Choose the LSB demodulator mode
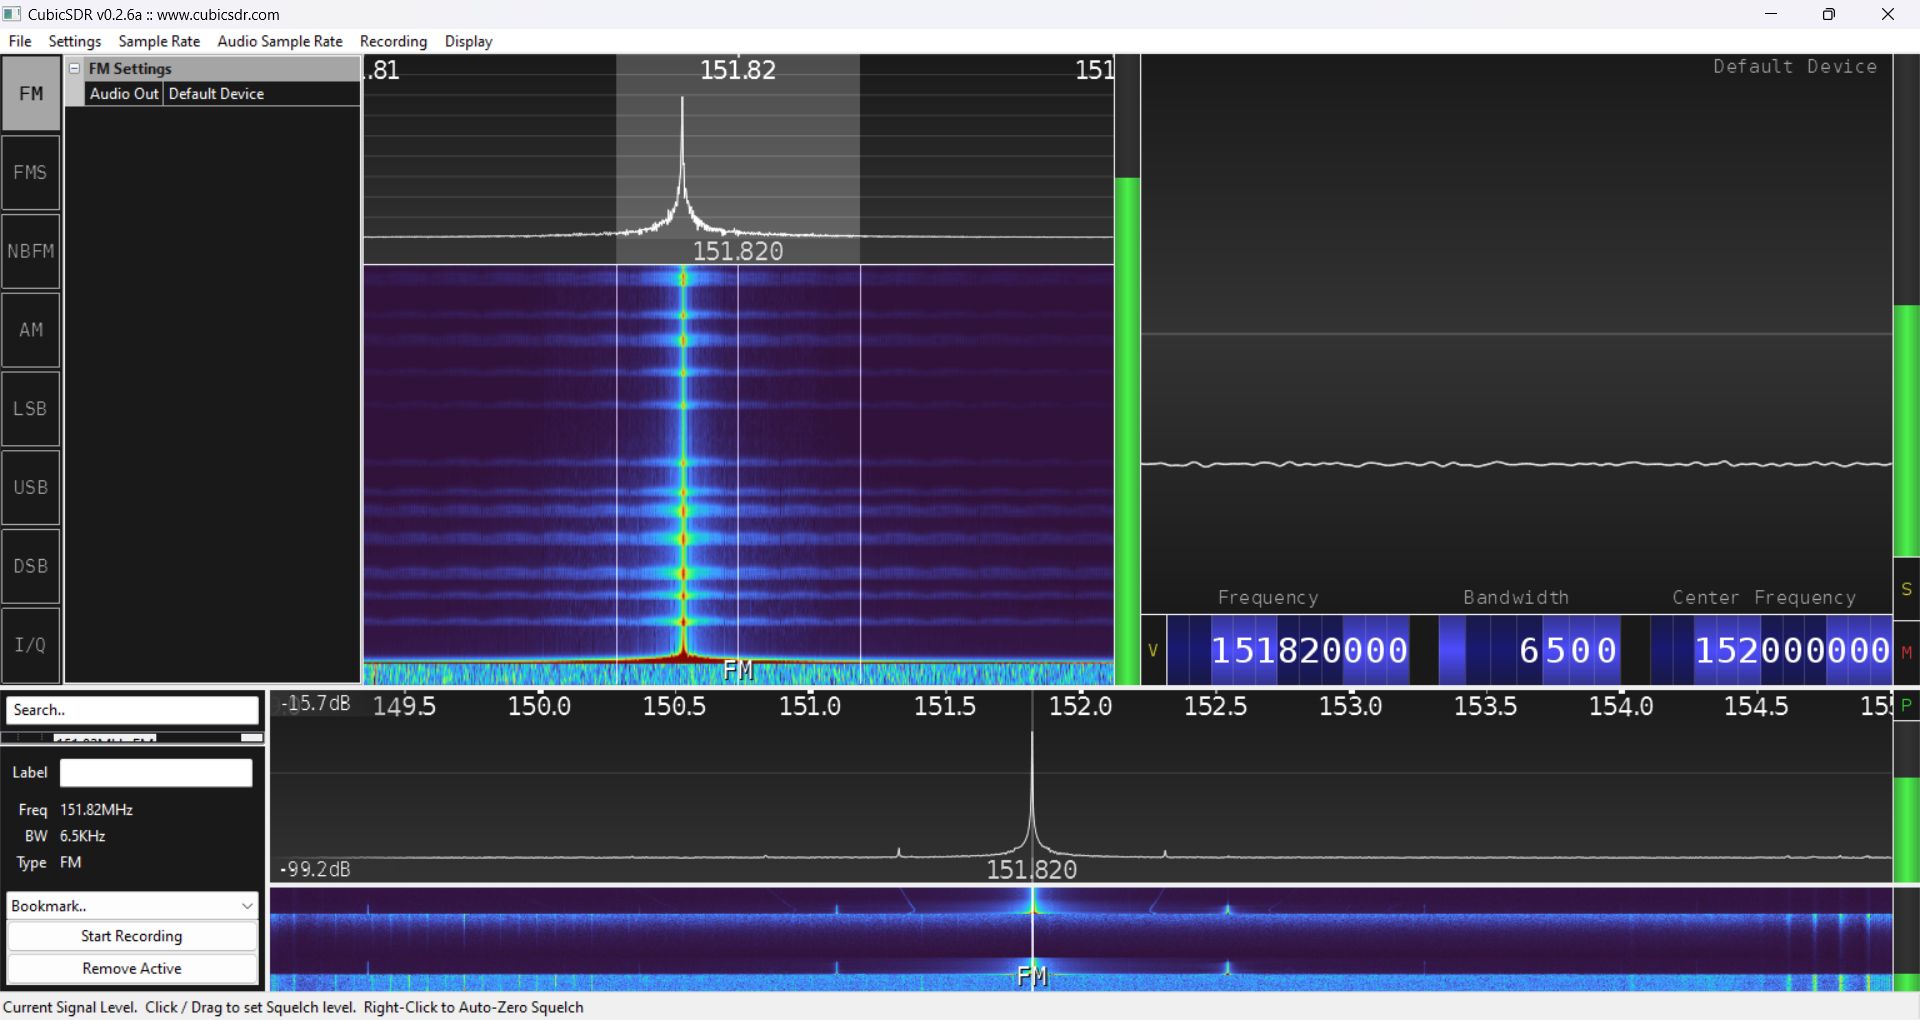 31,409
